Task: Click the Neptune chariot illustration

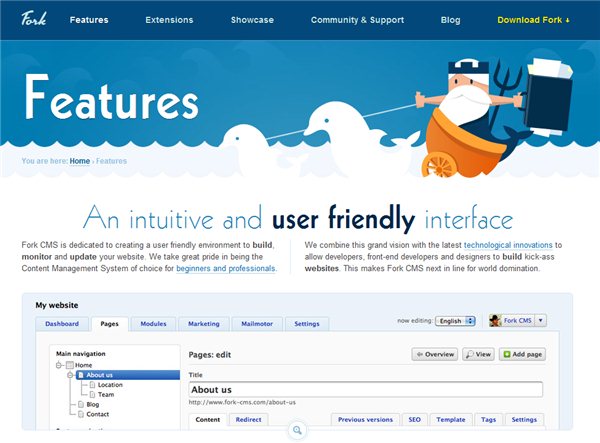Action: pyautogui.click(x=494, y=119)
